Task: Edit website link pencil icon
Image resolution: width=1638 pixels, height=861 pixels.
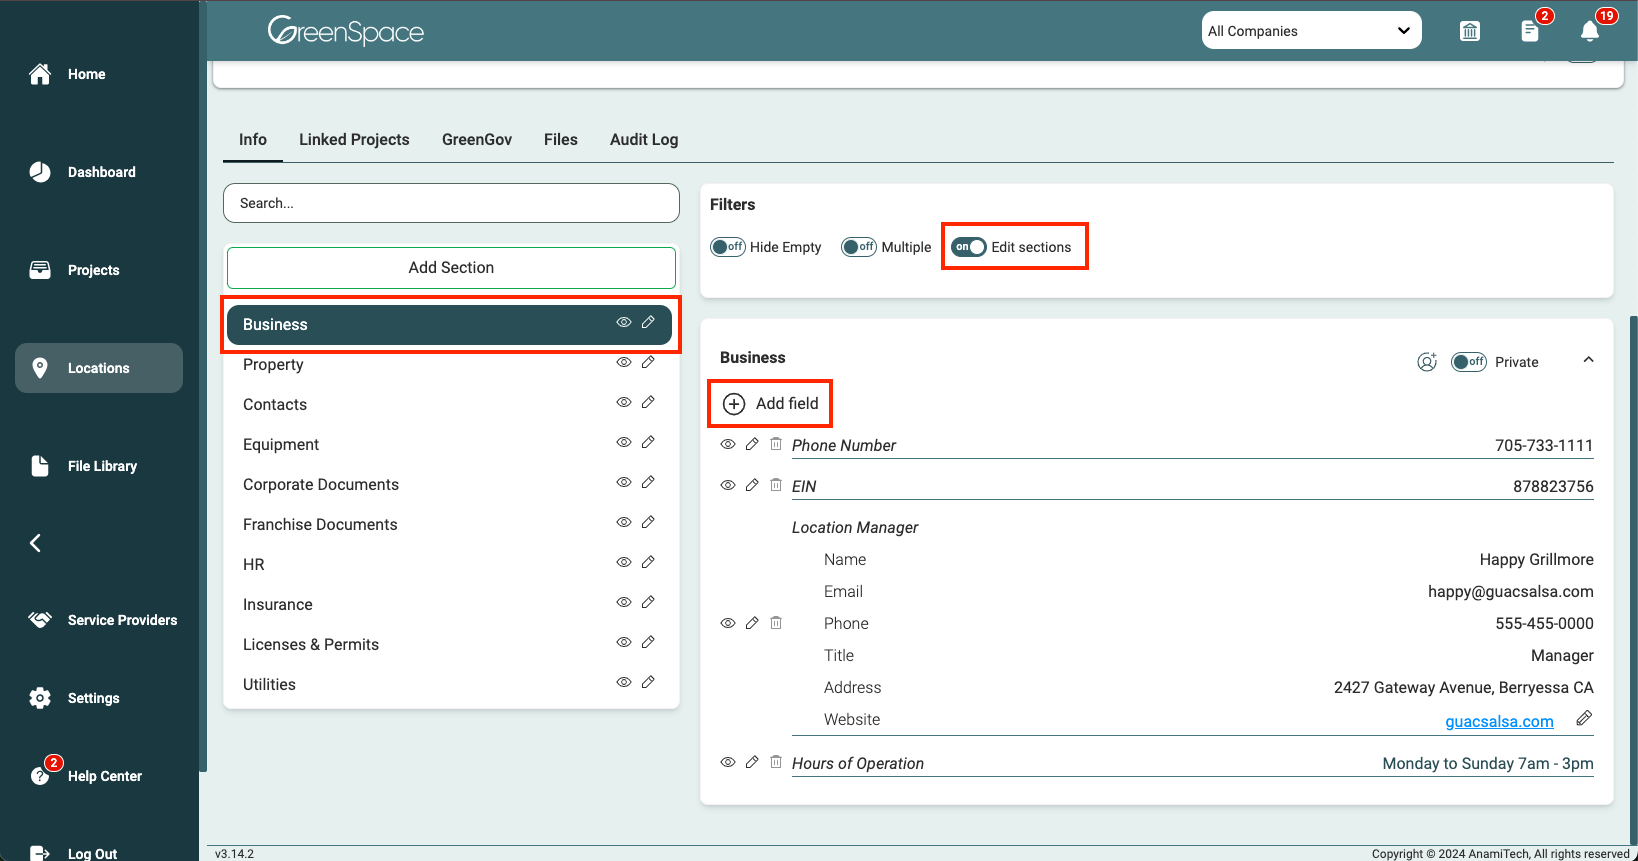Action: point(1584,718)
